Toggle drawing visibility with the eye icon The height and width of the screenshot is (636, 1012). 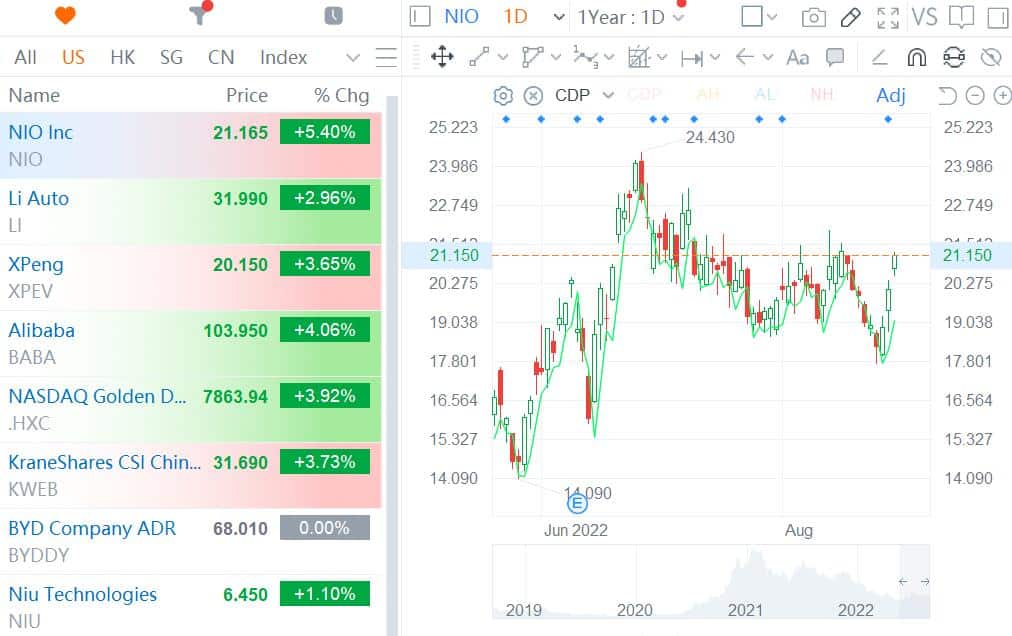[x=991, y=57]
